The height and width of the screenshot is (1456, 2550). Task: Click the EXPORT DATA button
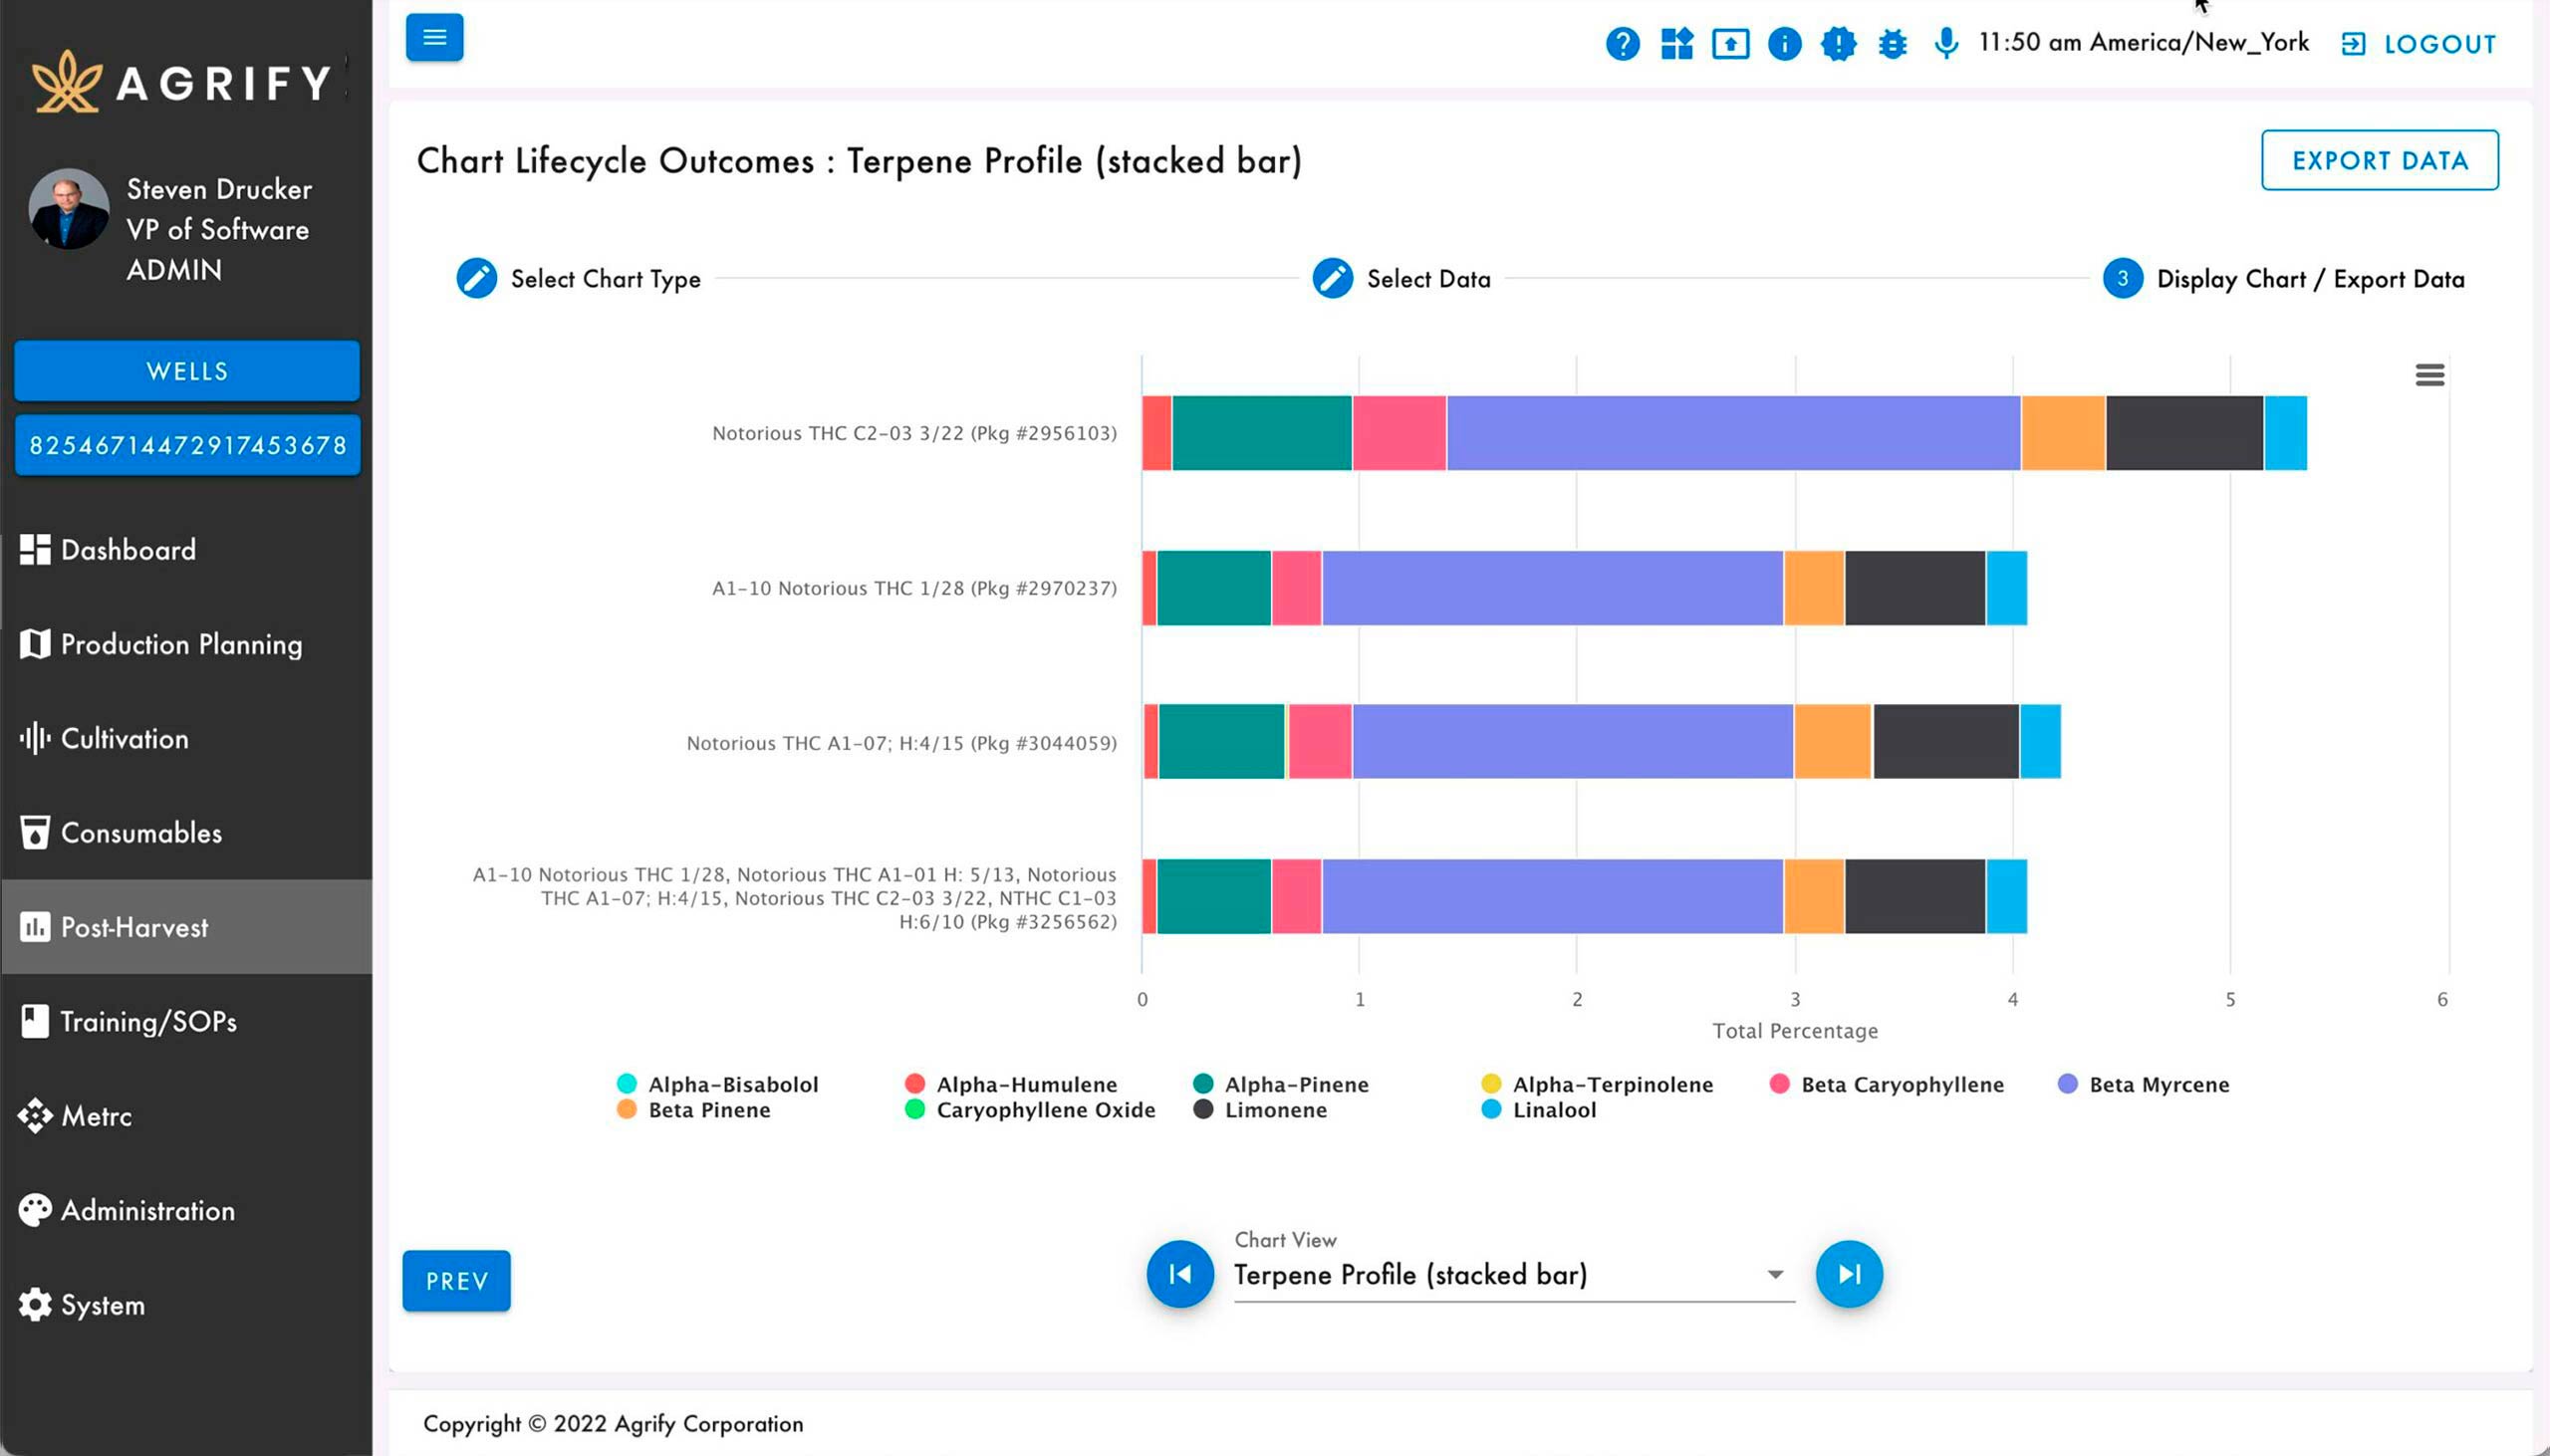tap(2379, 160)
